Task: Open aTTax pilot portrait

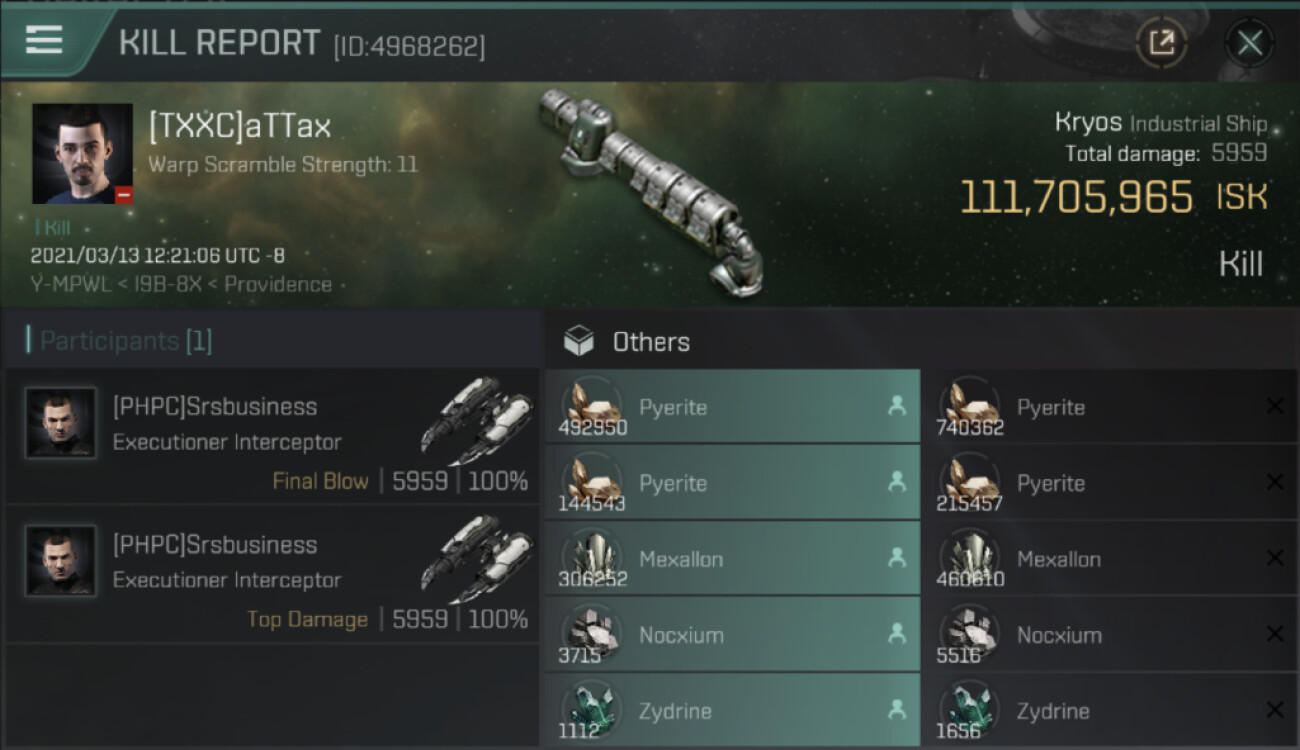Action: click(x=82, y=154)
